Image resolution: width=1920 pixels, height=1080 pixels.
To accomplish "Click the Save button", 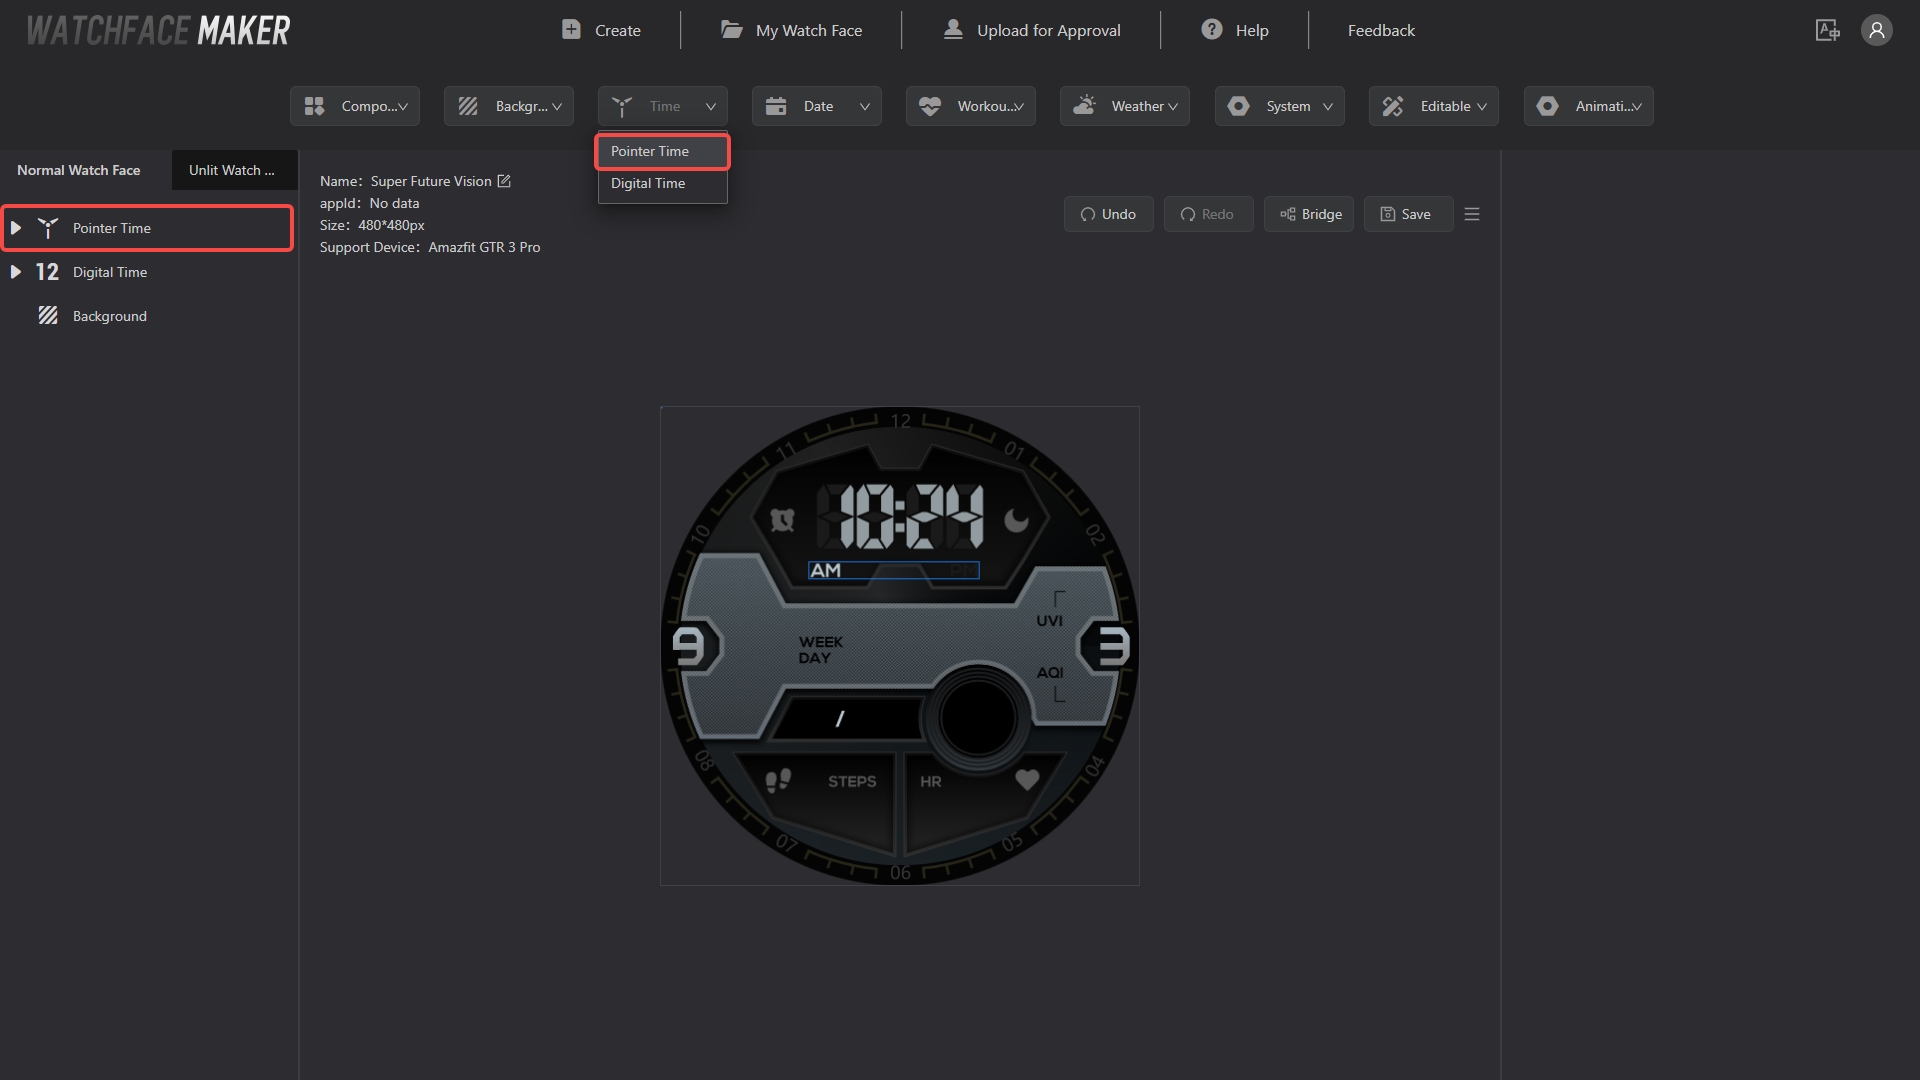I will point(1407,213).
